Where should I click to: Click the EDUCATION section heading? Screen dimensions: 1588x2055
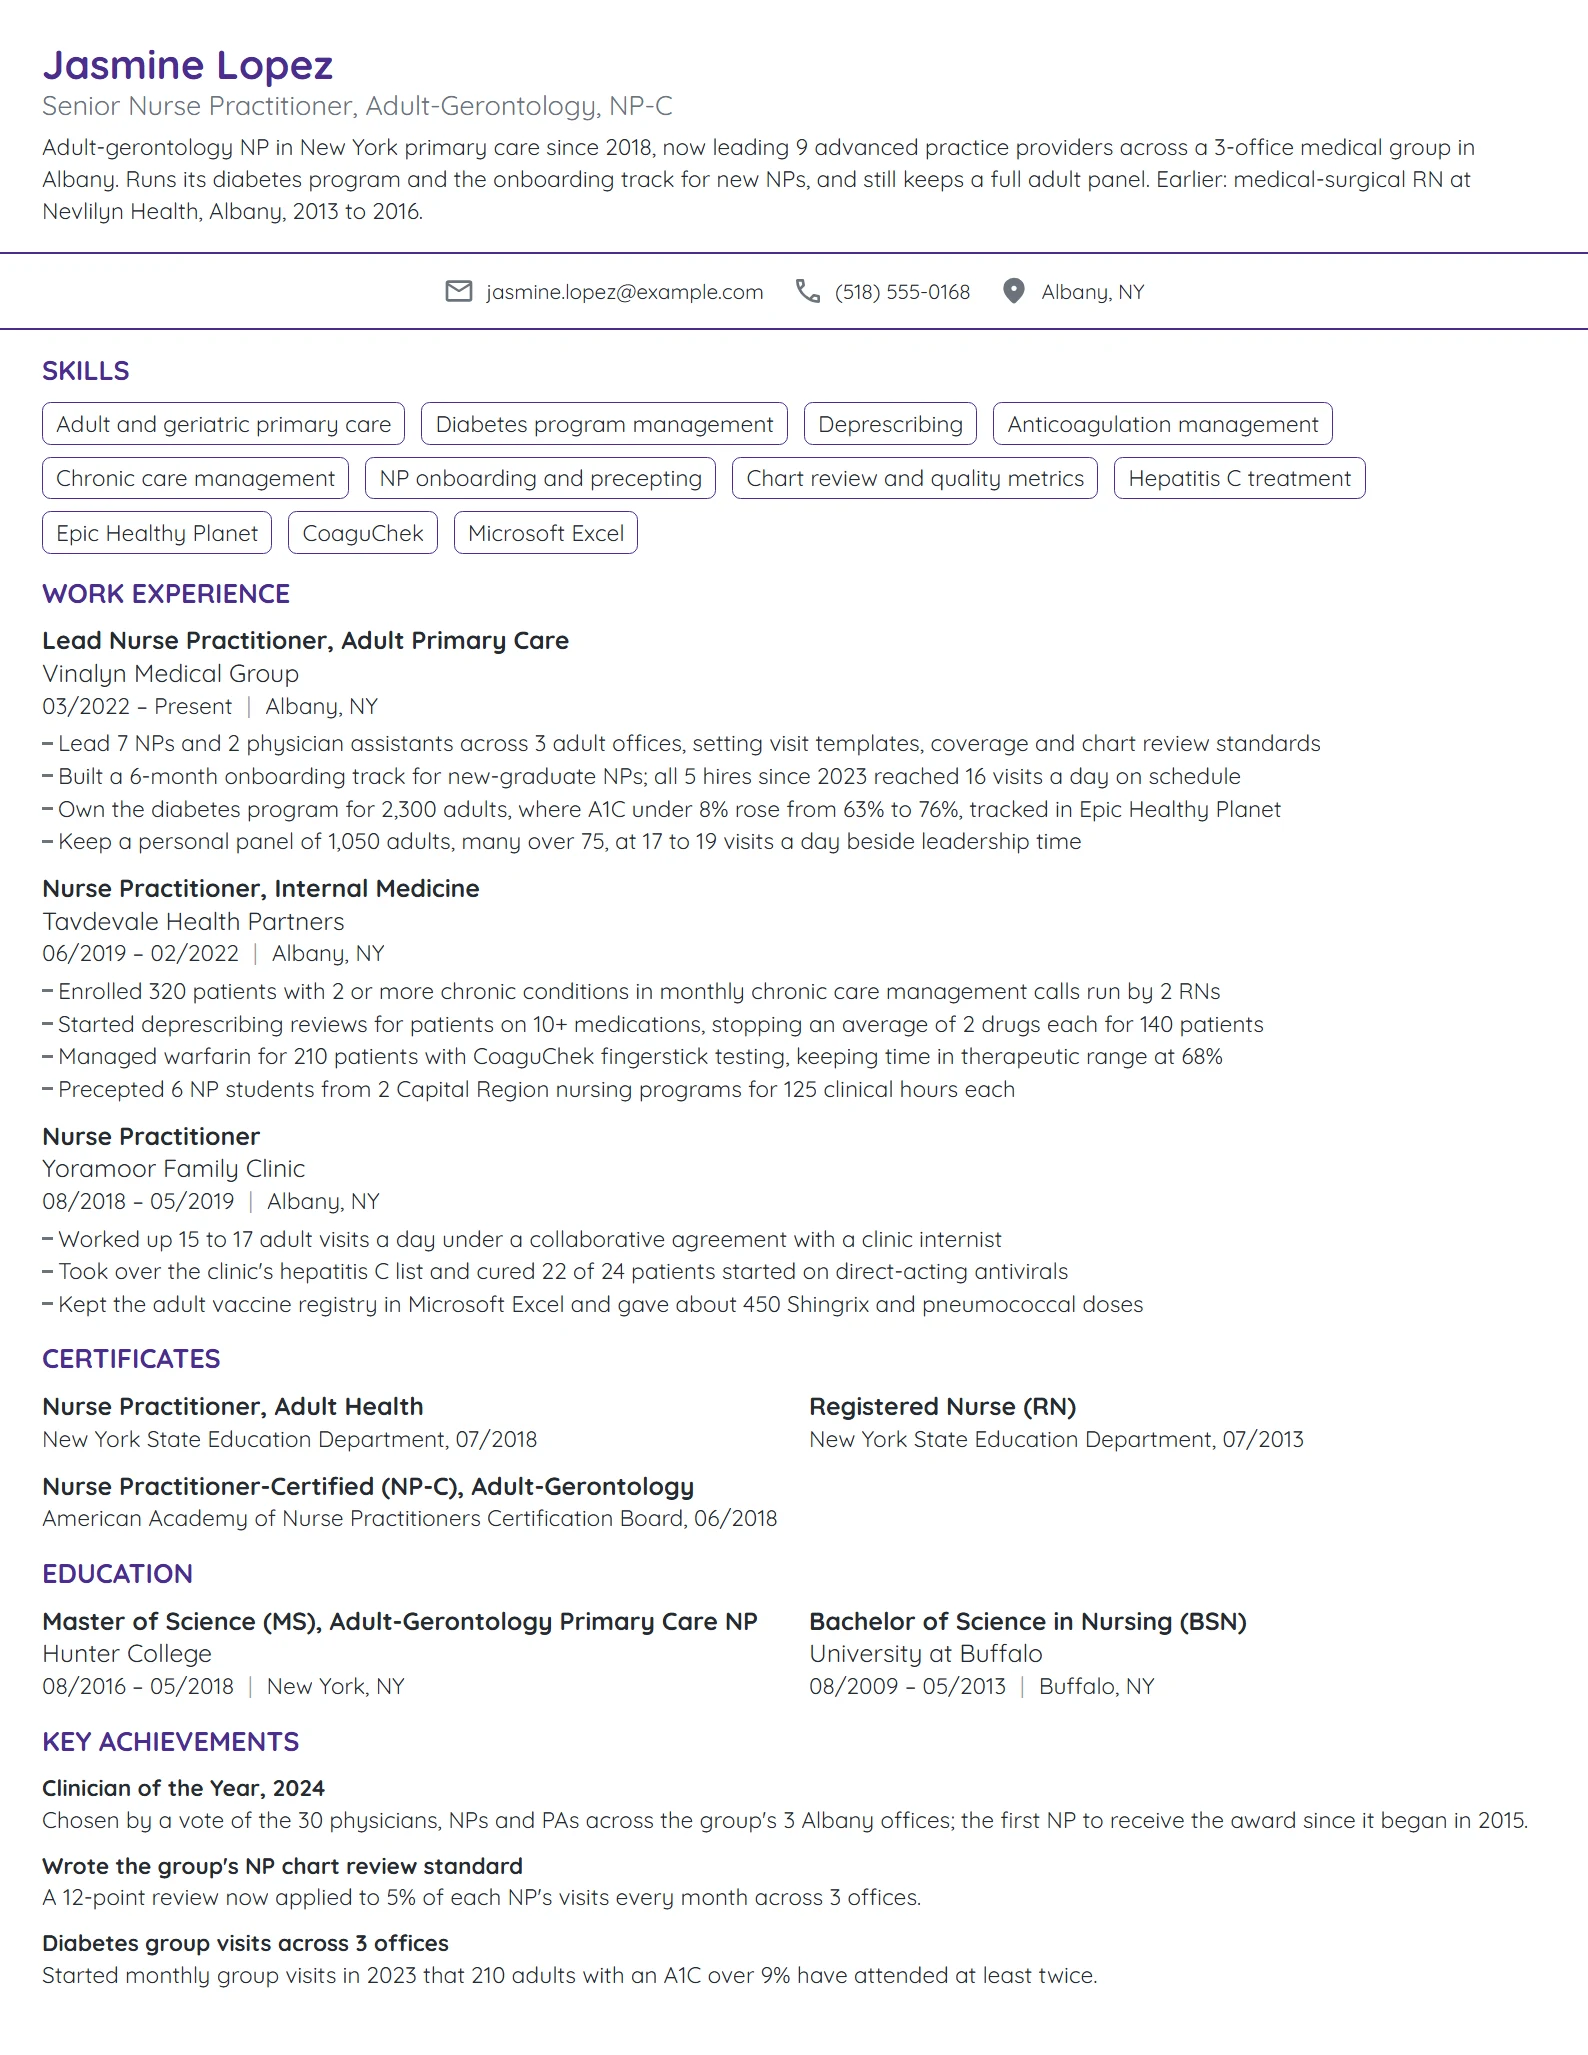[x=117, y=1574]
